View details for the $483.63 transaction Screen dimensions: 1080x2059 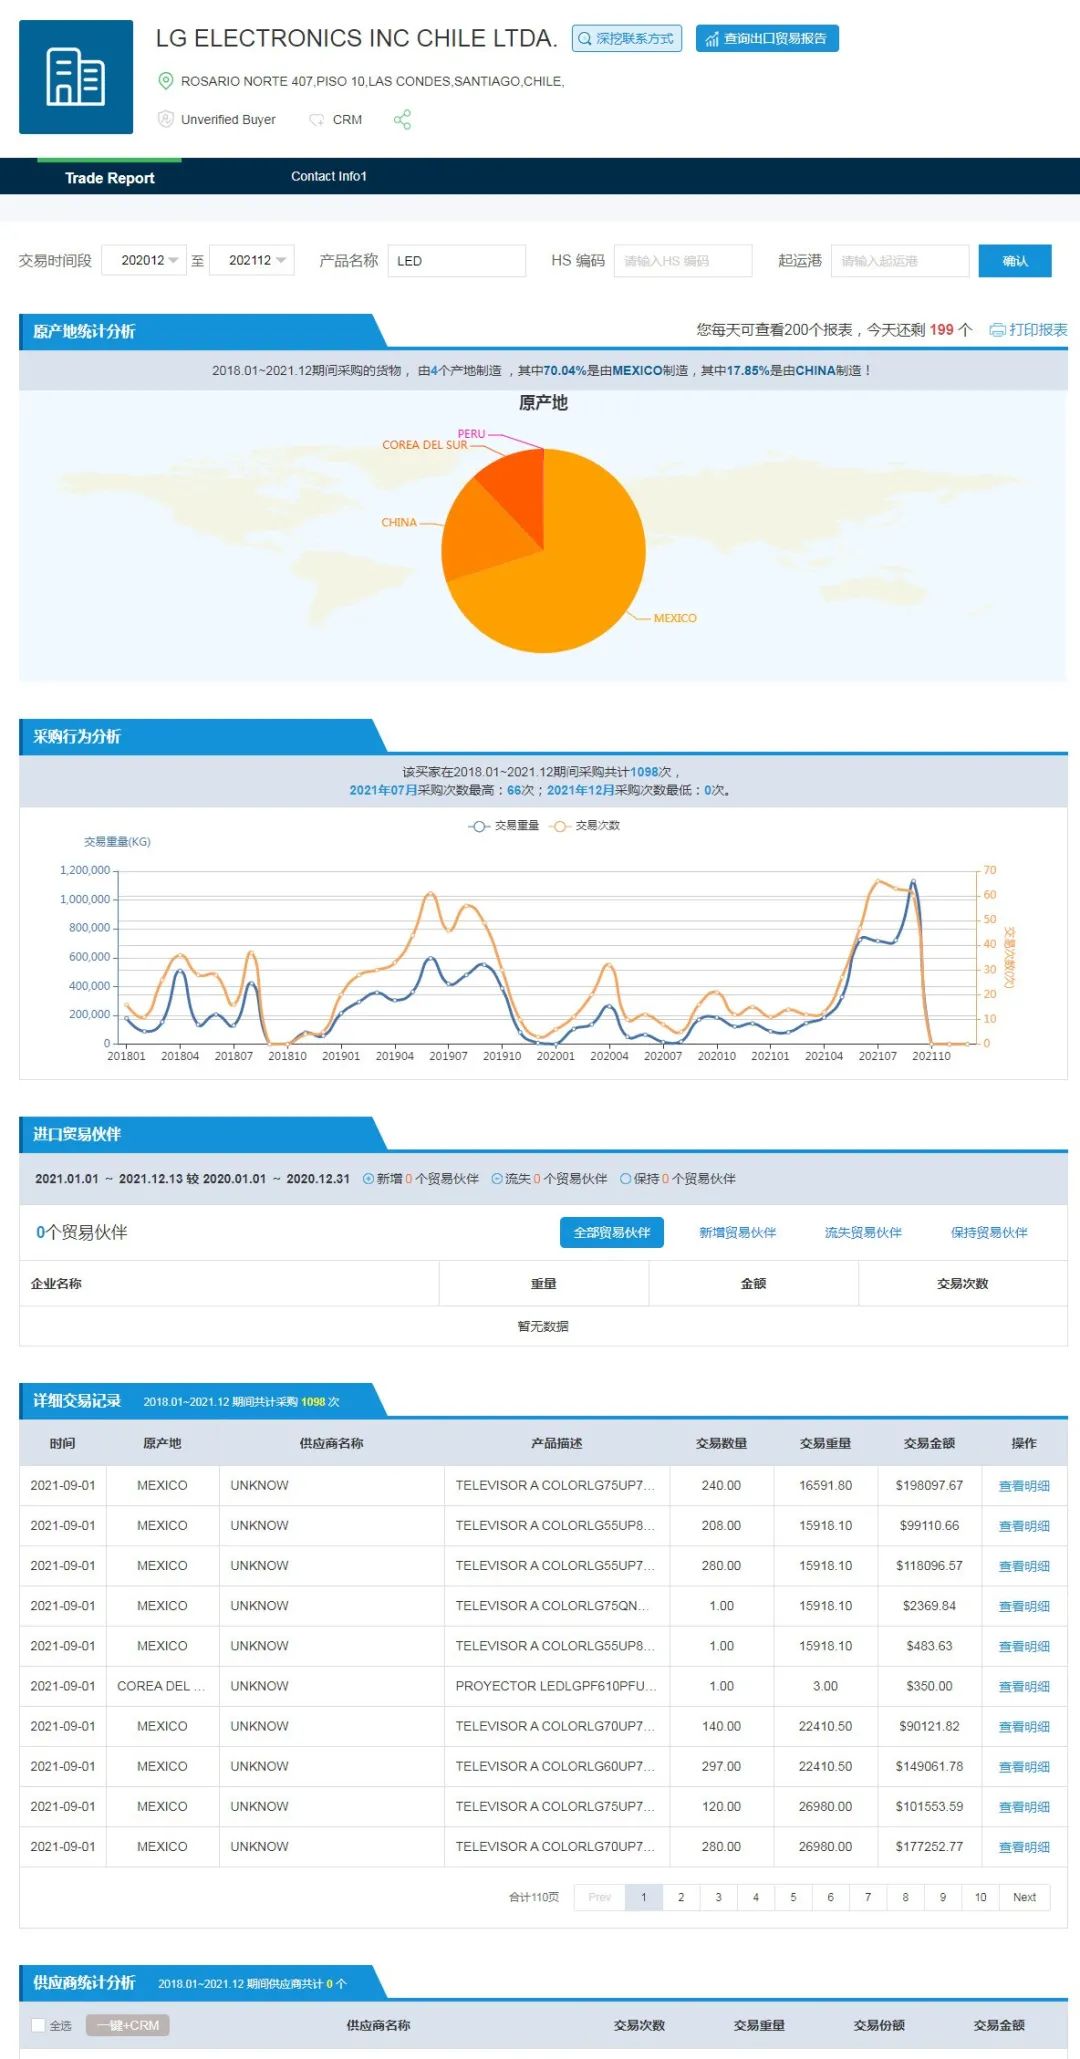(x=1024, y=1646)
